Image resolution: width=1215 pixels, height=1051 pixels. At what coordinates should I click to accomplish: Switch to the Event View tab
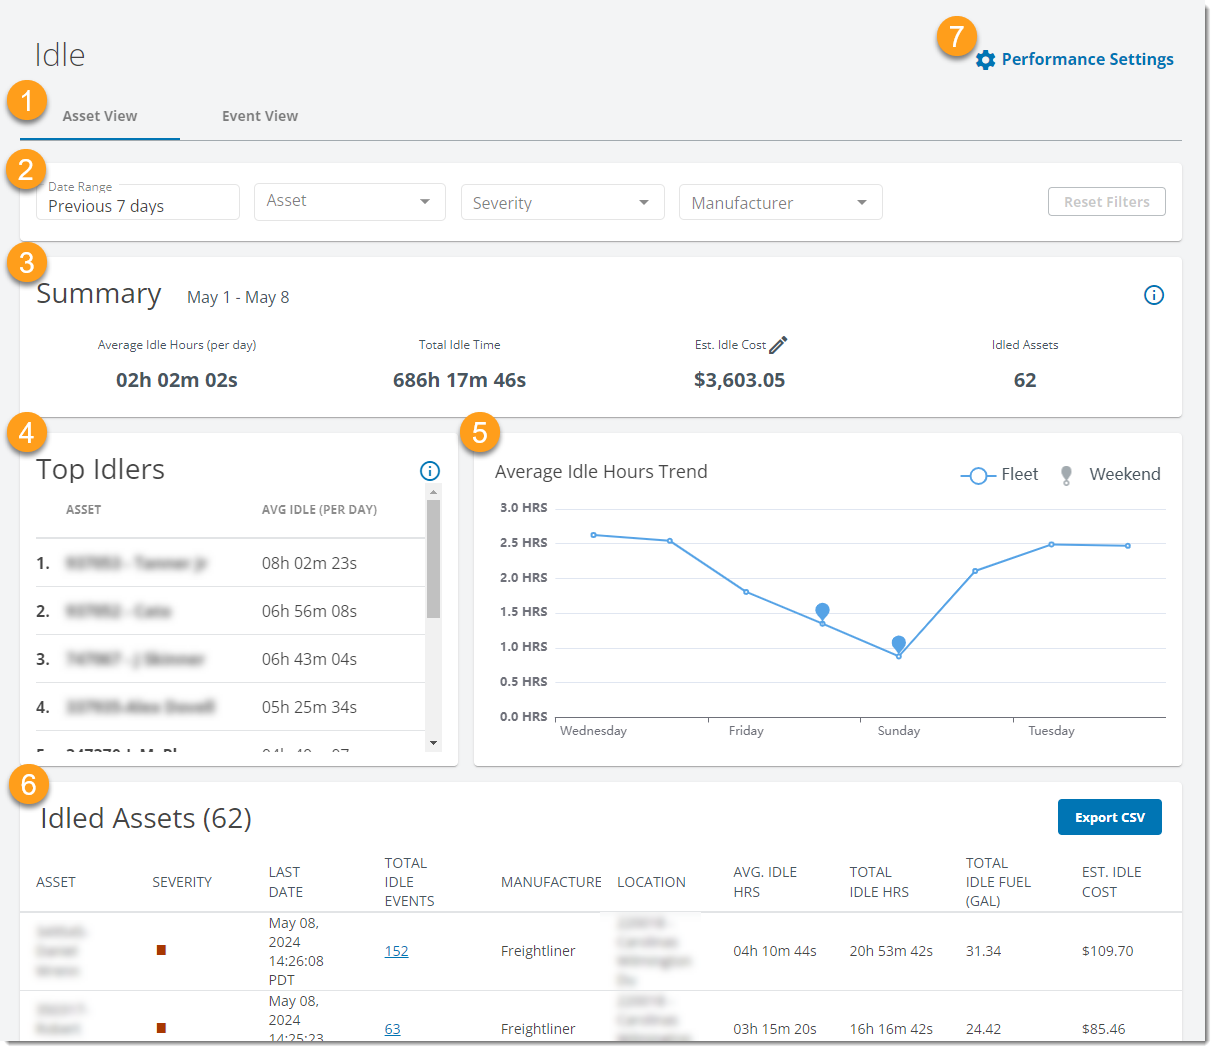[x=260, y=116]
